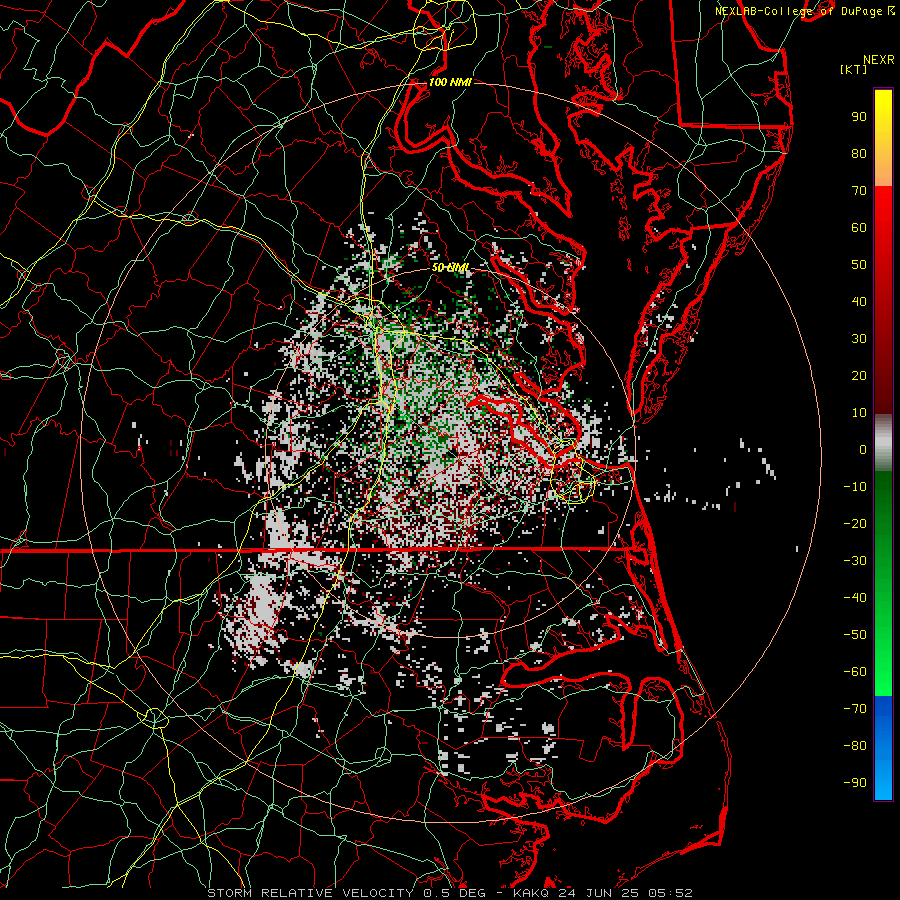Click the "05:52" timestamp
900x900 pixels.
(670, 893)
